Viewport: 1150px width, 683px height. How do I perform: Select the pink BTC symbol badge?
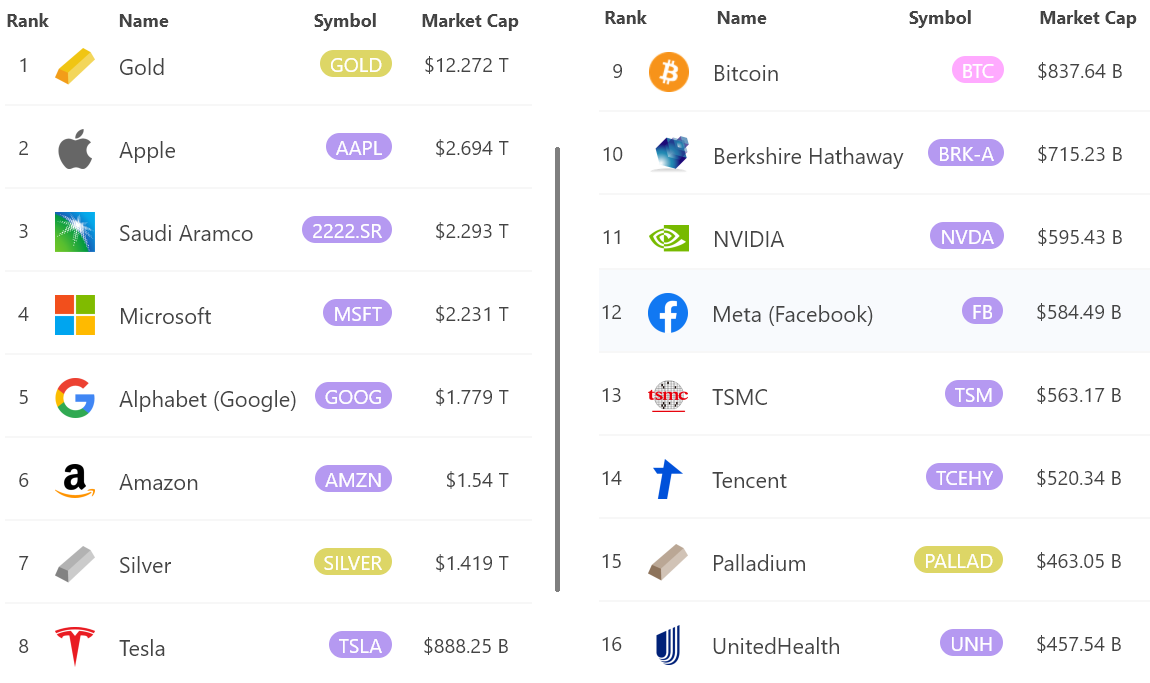(977, 71)
